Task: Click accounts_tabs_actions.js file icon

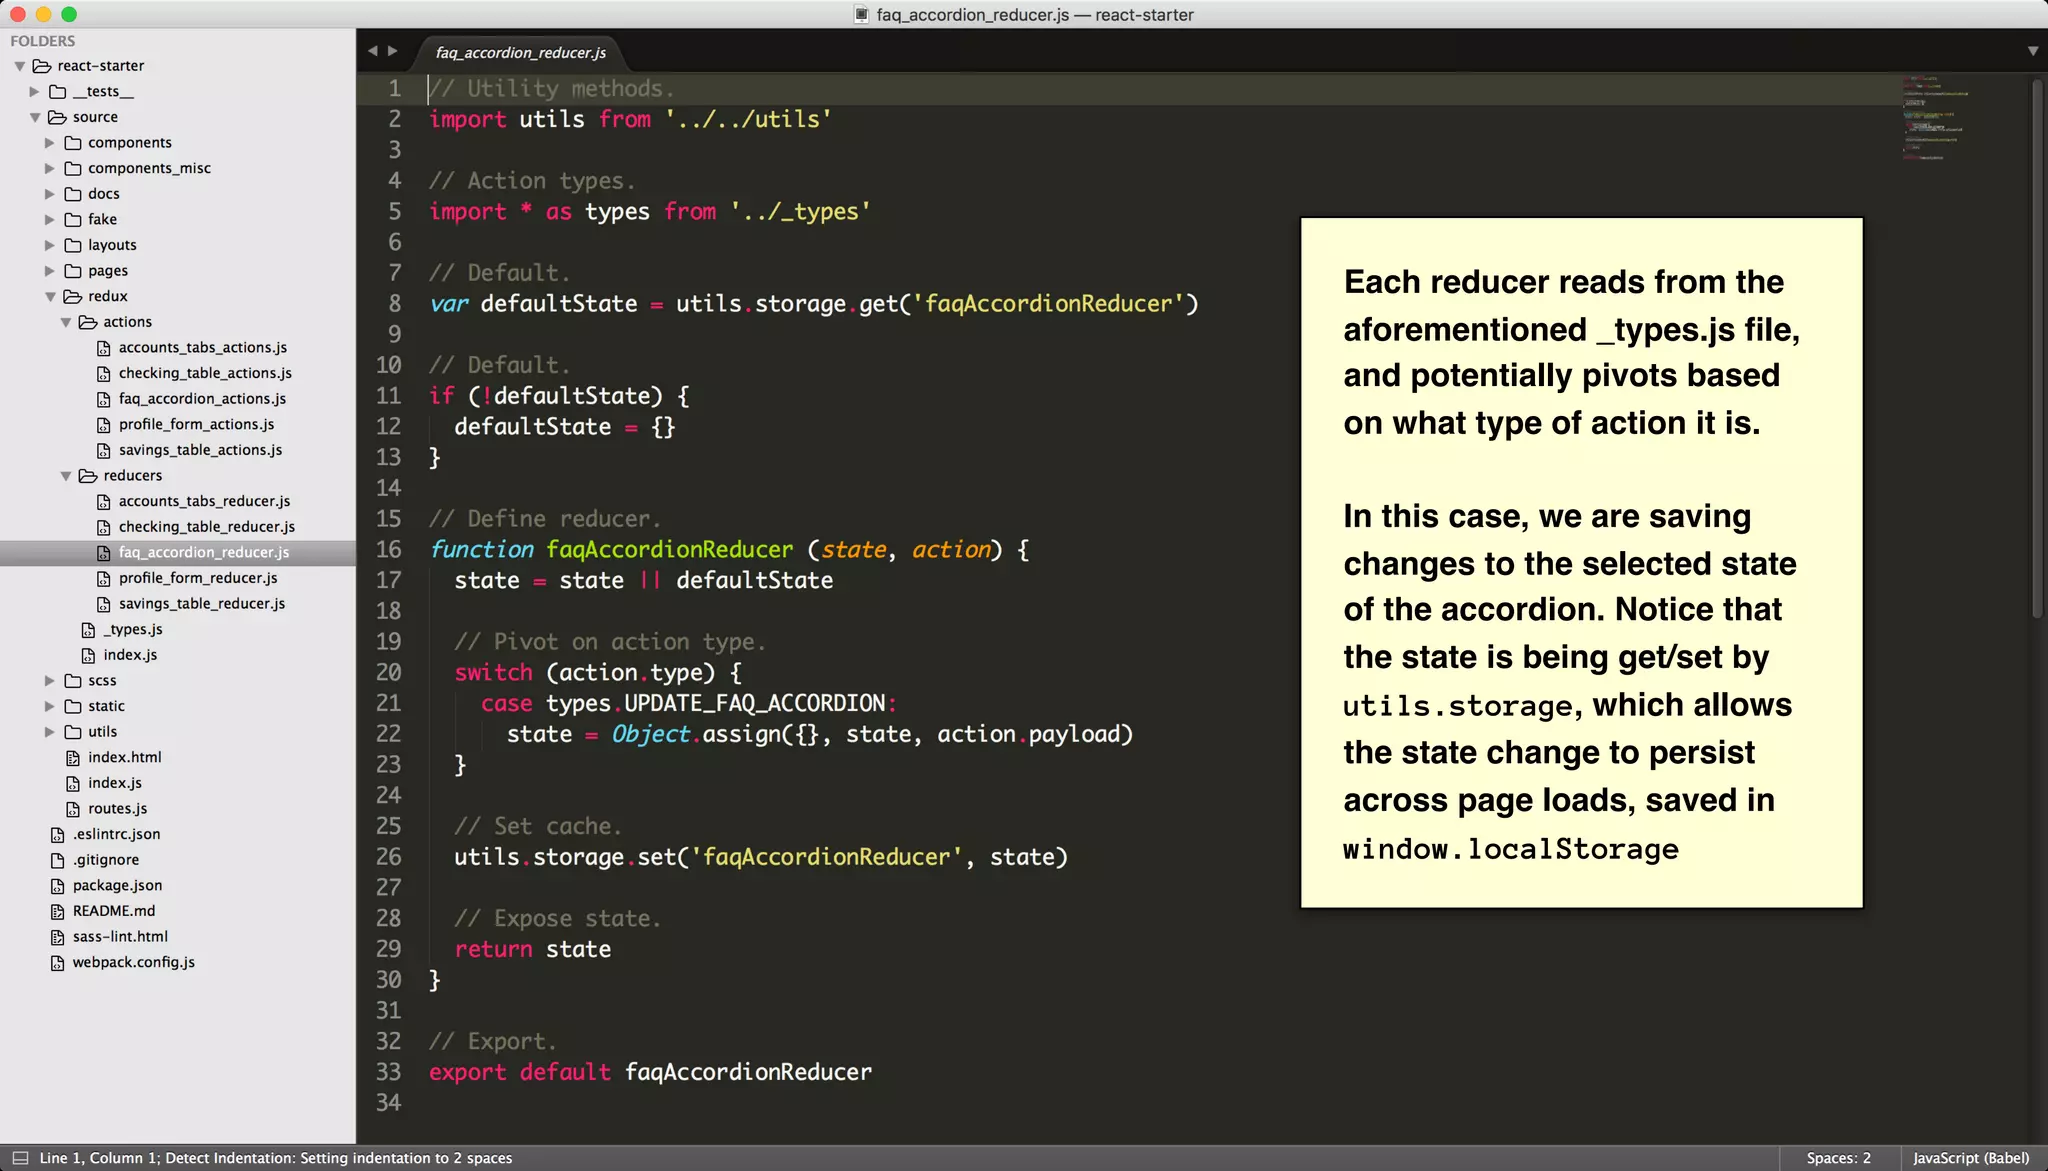Action: (x=103, y=348)
